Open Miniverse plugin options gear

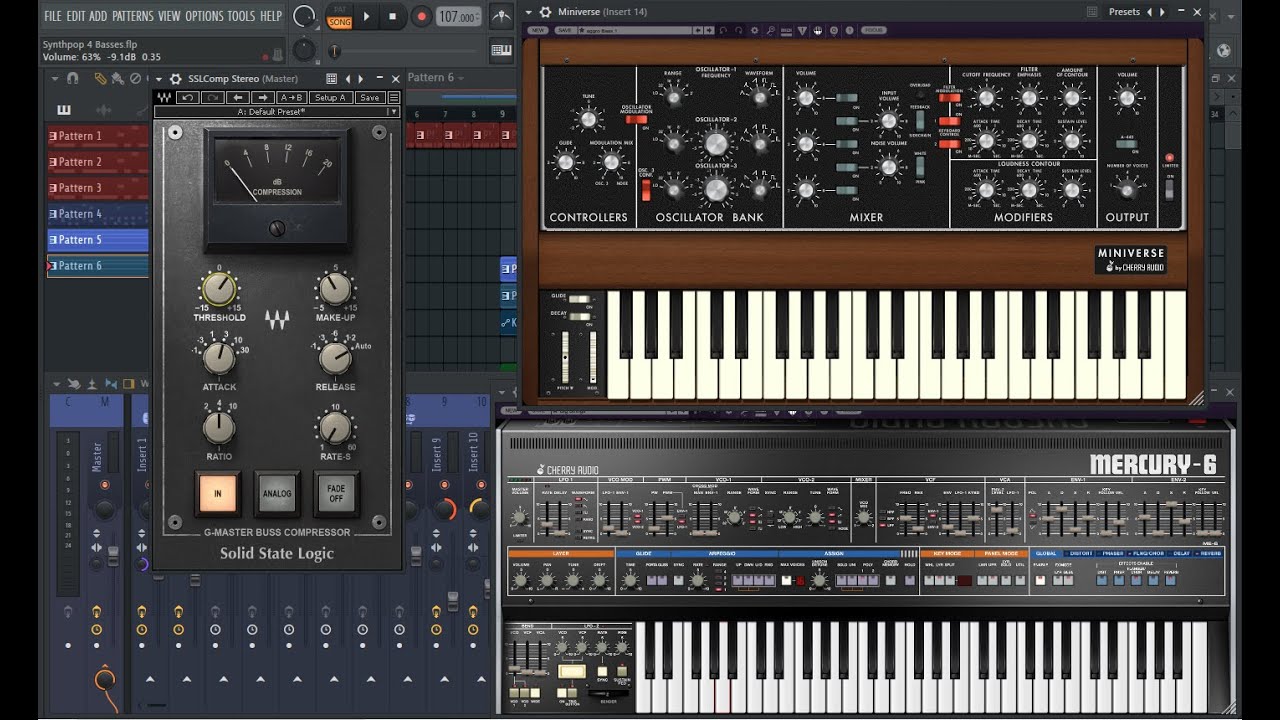point(545,12)
